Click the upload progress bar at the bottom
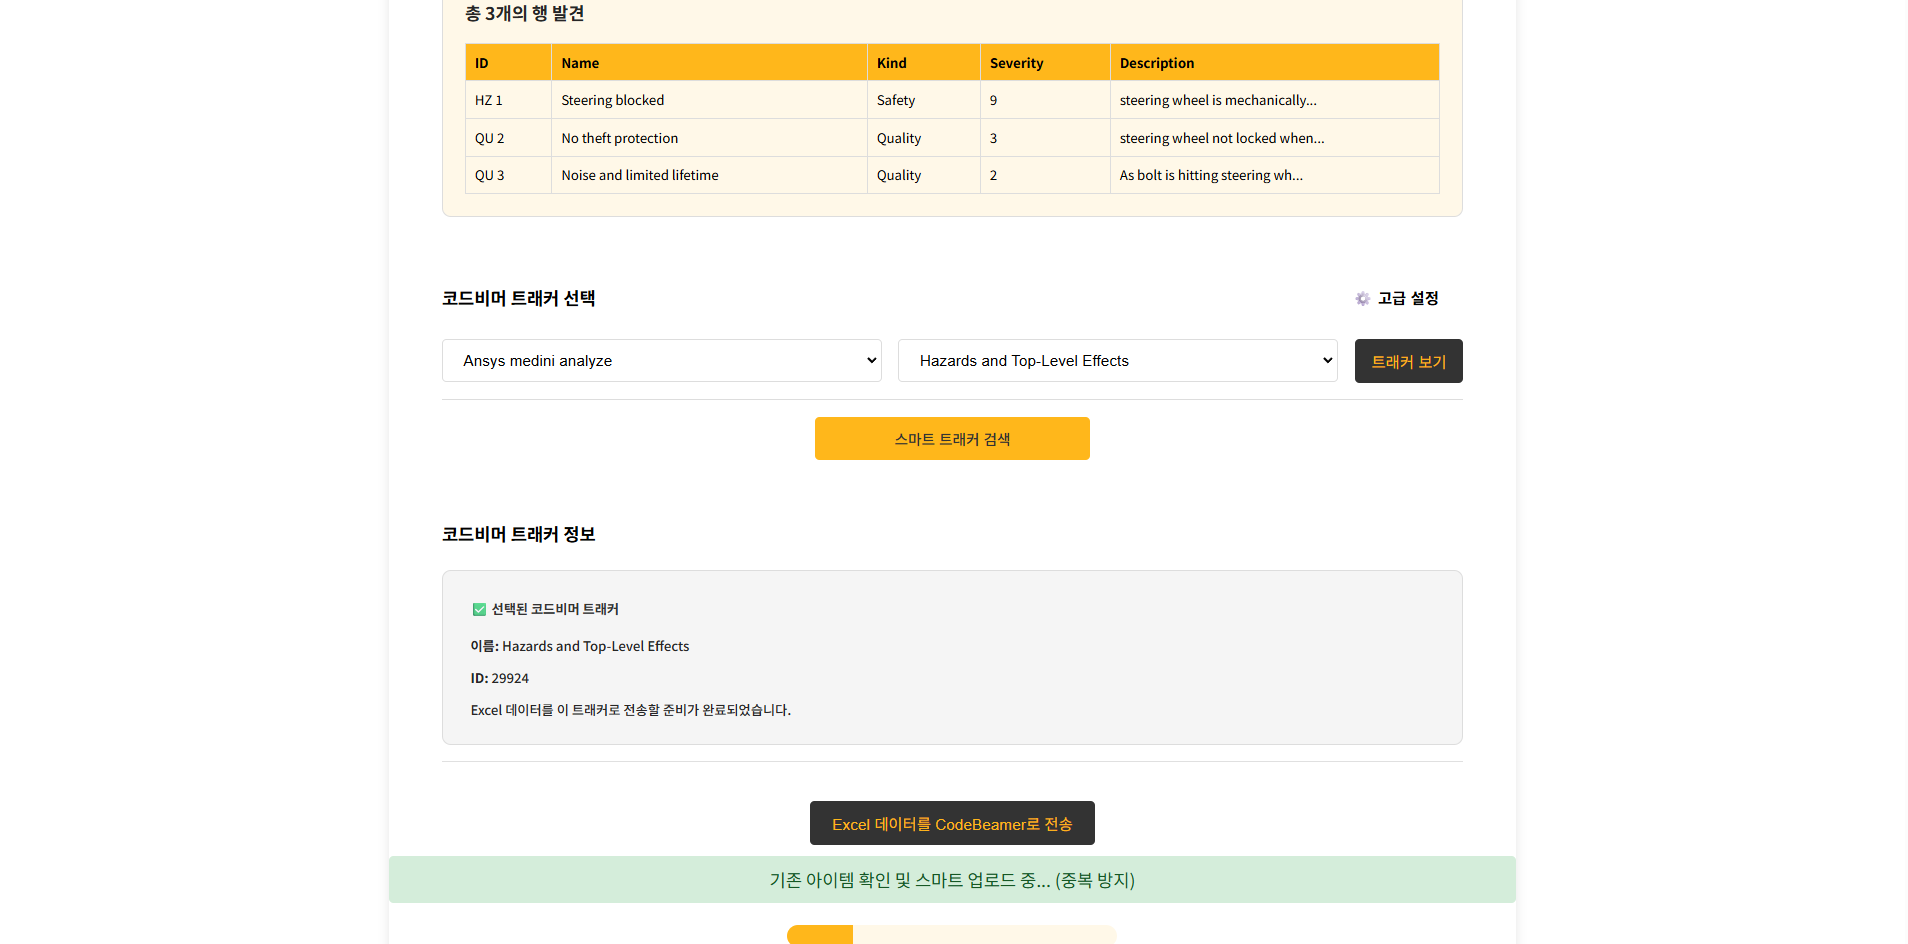The image size is (1908, 944). (x=951, y=934)
